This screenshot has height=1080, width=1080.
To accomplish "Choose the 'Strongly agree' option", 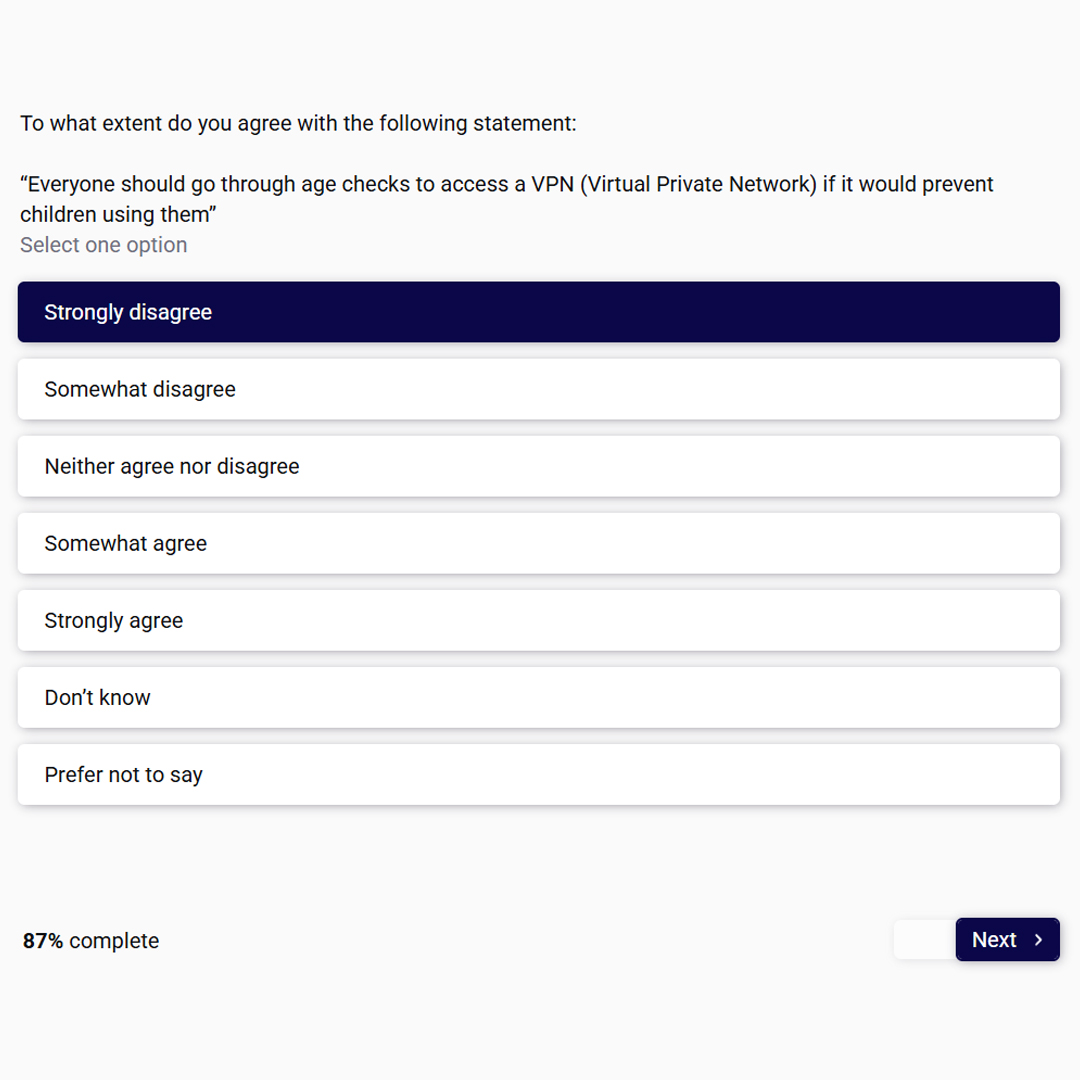I will 539,621.
